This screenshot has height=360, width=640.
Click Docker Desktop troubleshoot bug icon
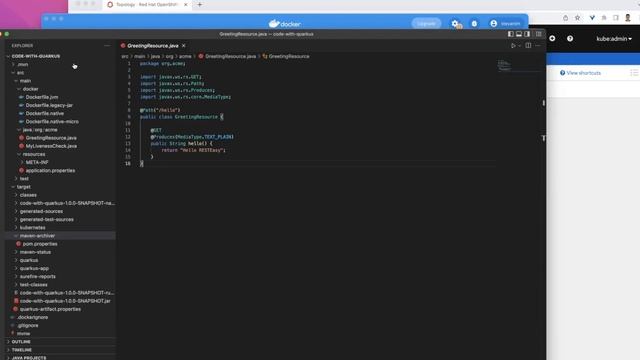pyautogui.click(x=474, y=24)
